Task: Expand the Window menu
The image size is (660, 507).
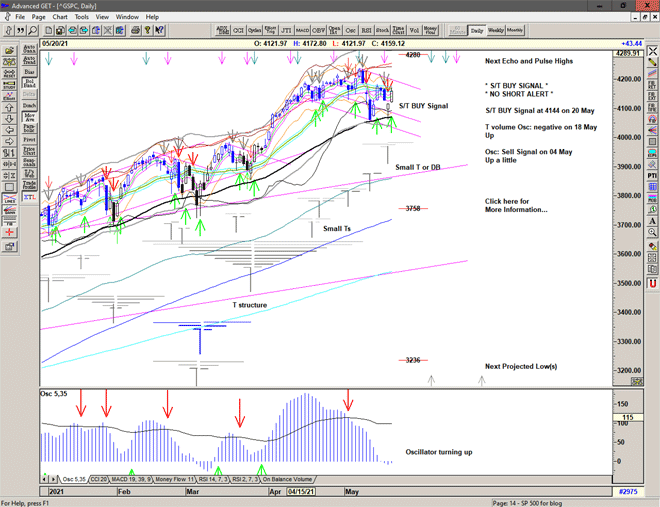Action: 127,17
